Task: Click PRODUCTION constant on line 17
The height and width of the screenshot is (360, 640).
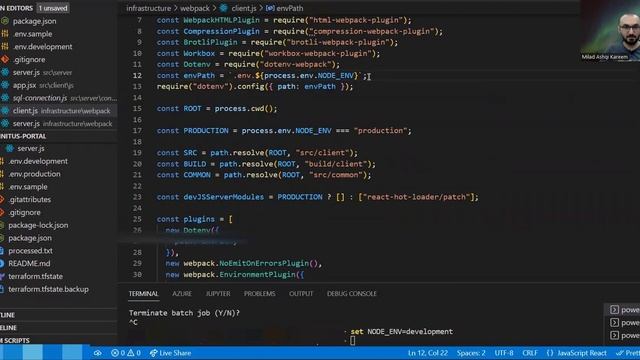Action: 206,131
